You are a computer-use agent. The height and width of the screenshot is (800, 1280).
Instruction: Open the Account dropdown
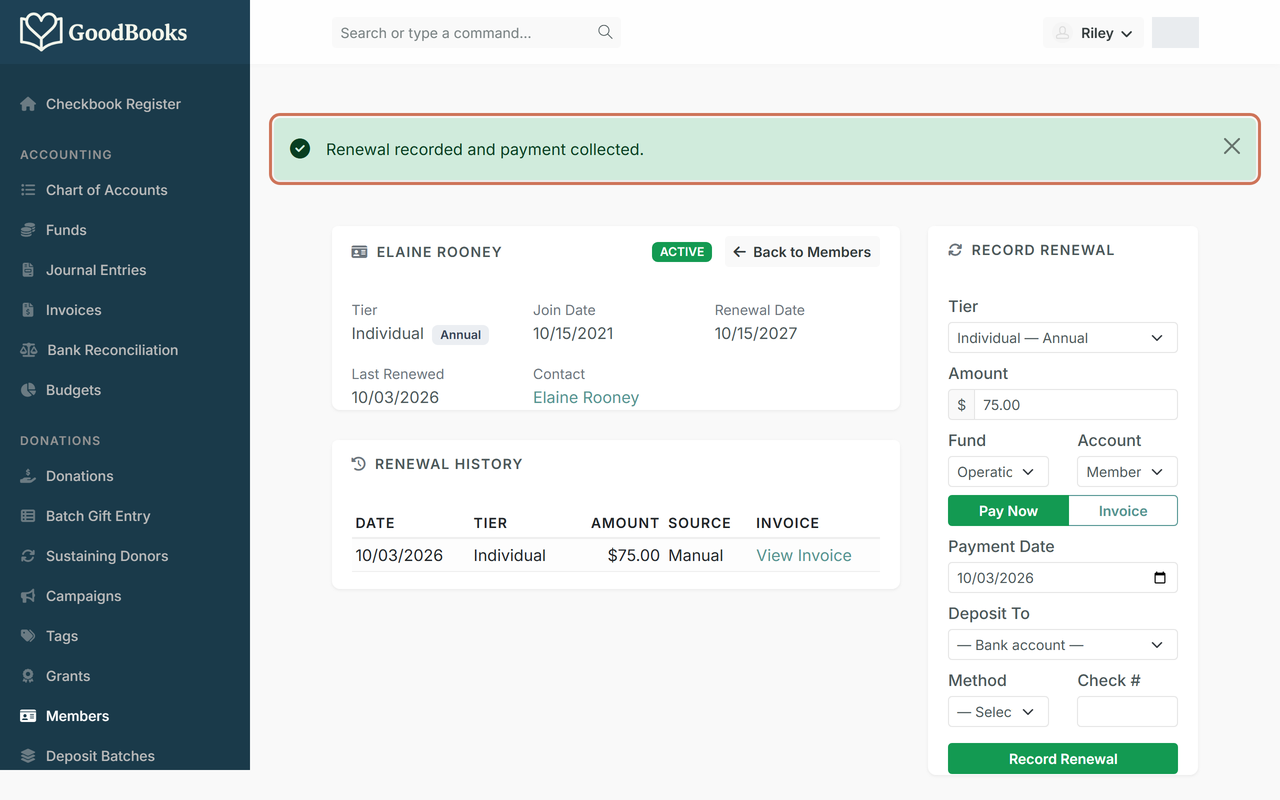pyautogui.click(x=1127, y=472)
